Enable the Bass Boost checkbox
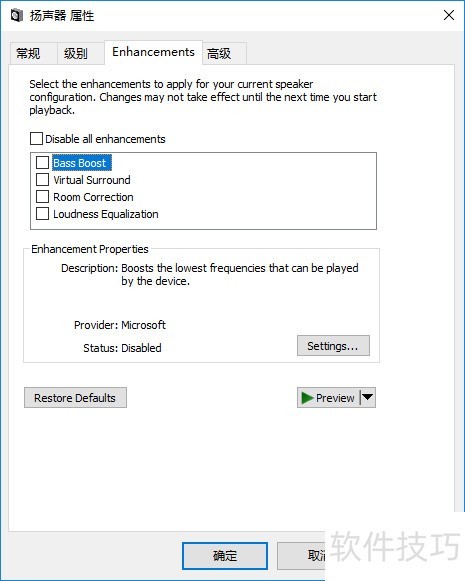Viewport: 465px width, 581px height. click(42, 162)
